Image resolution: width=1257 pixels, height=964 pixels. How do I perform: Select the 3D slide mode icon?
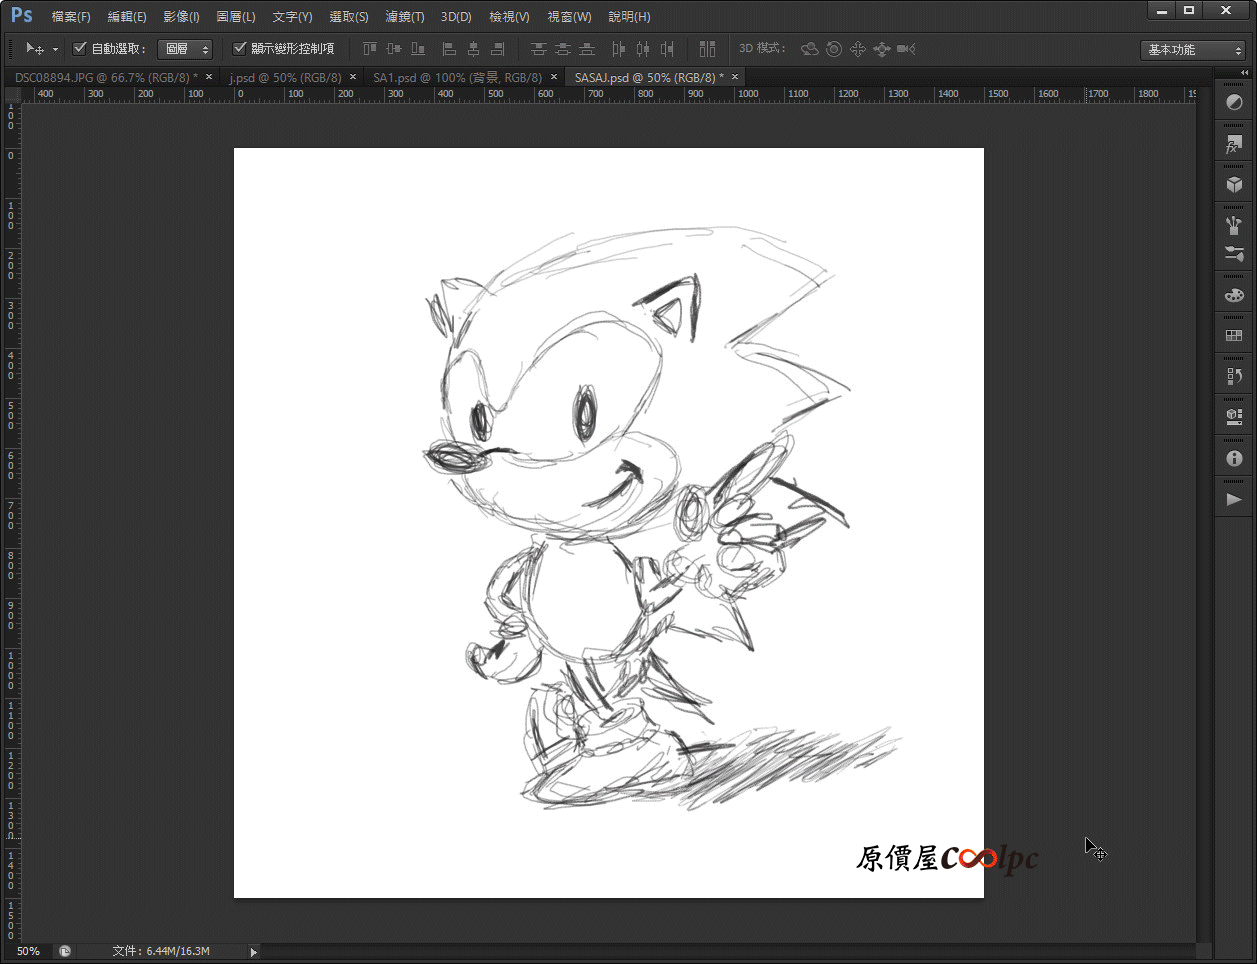pyautogui.click(x=882, y=48)
